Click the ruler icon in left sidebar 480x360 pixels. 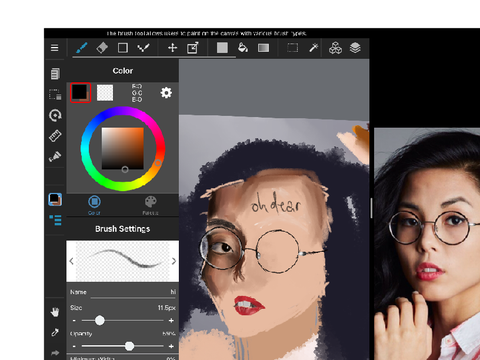(x=55, y=136)
